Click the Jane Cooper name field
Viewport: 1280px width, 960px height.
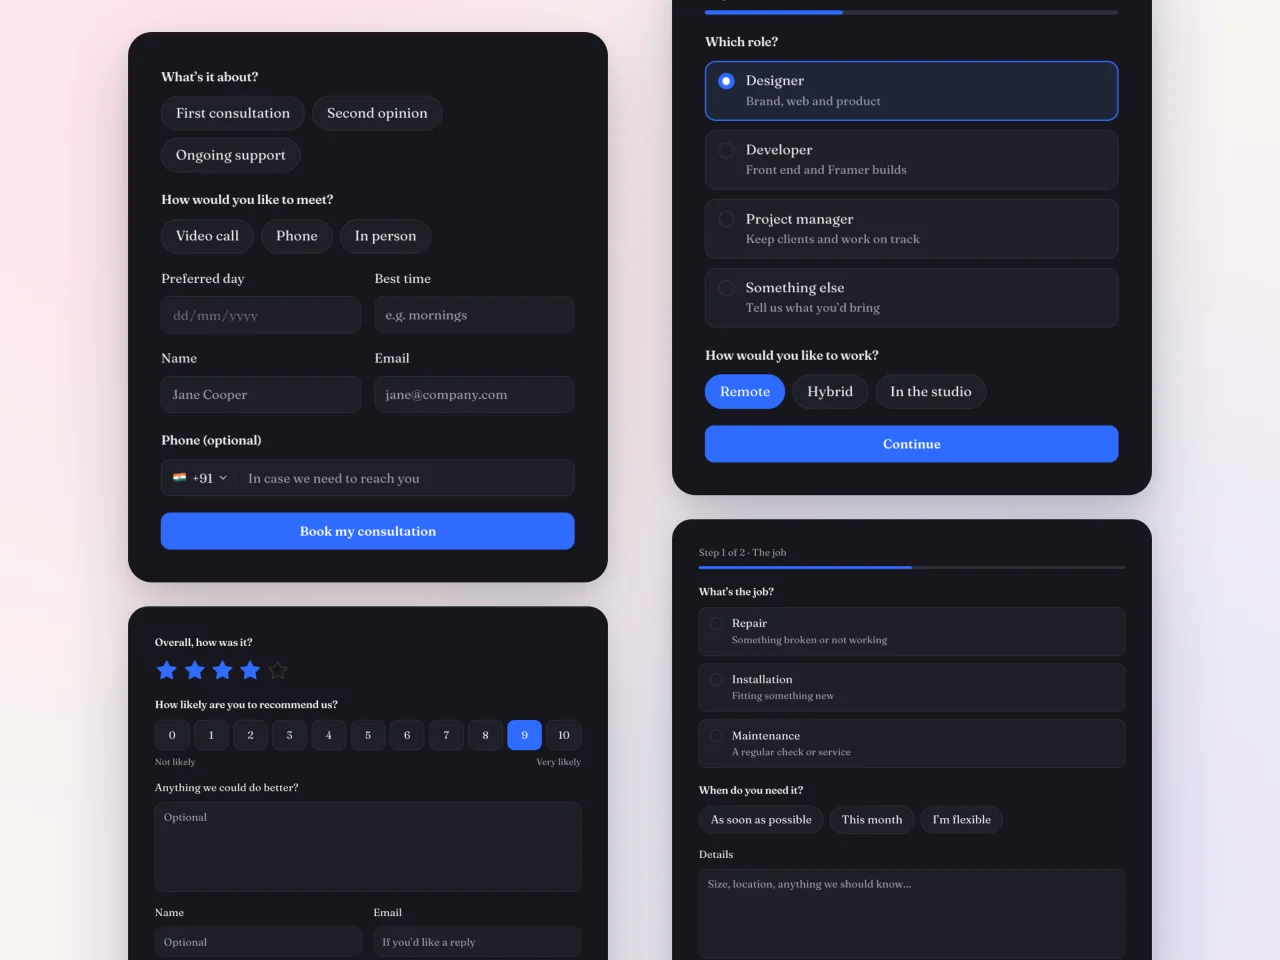pyautogui.click(x=261, y=395)
